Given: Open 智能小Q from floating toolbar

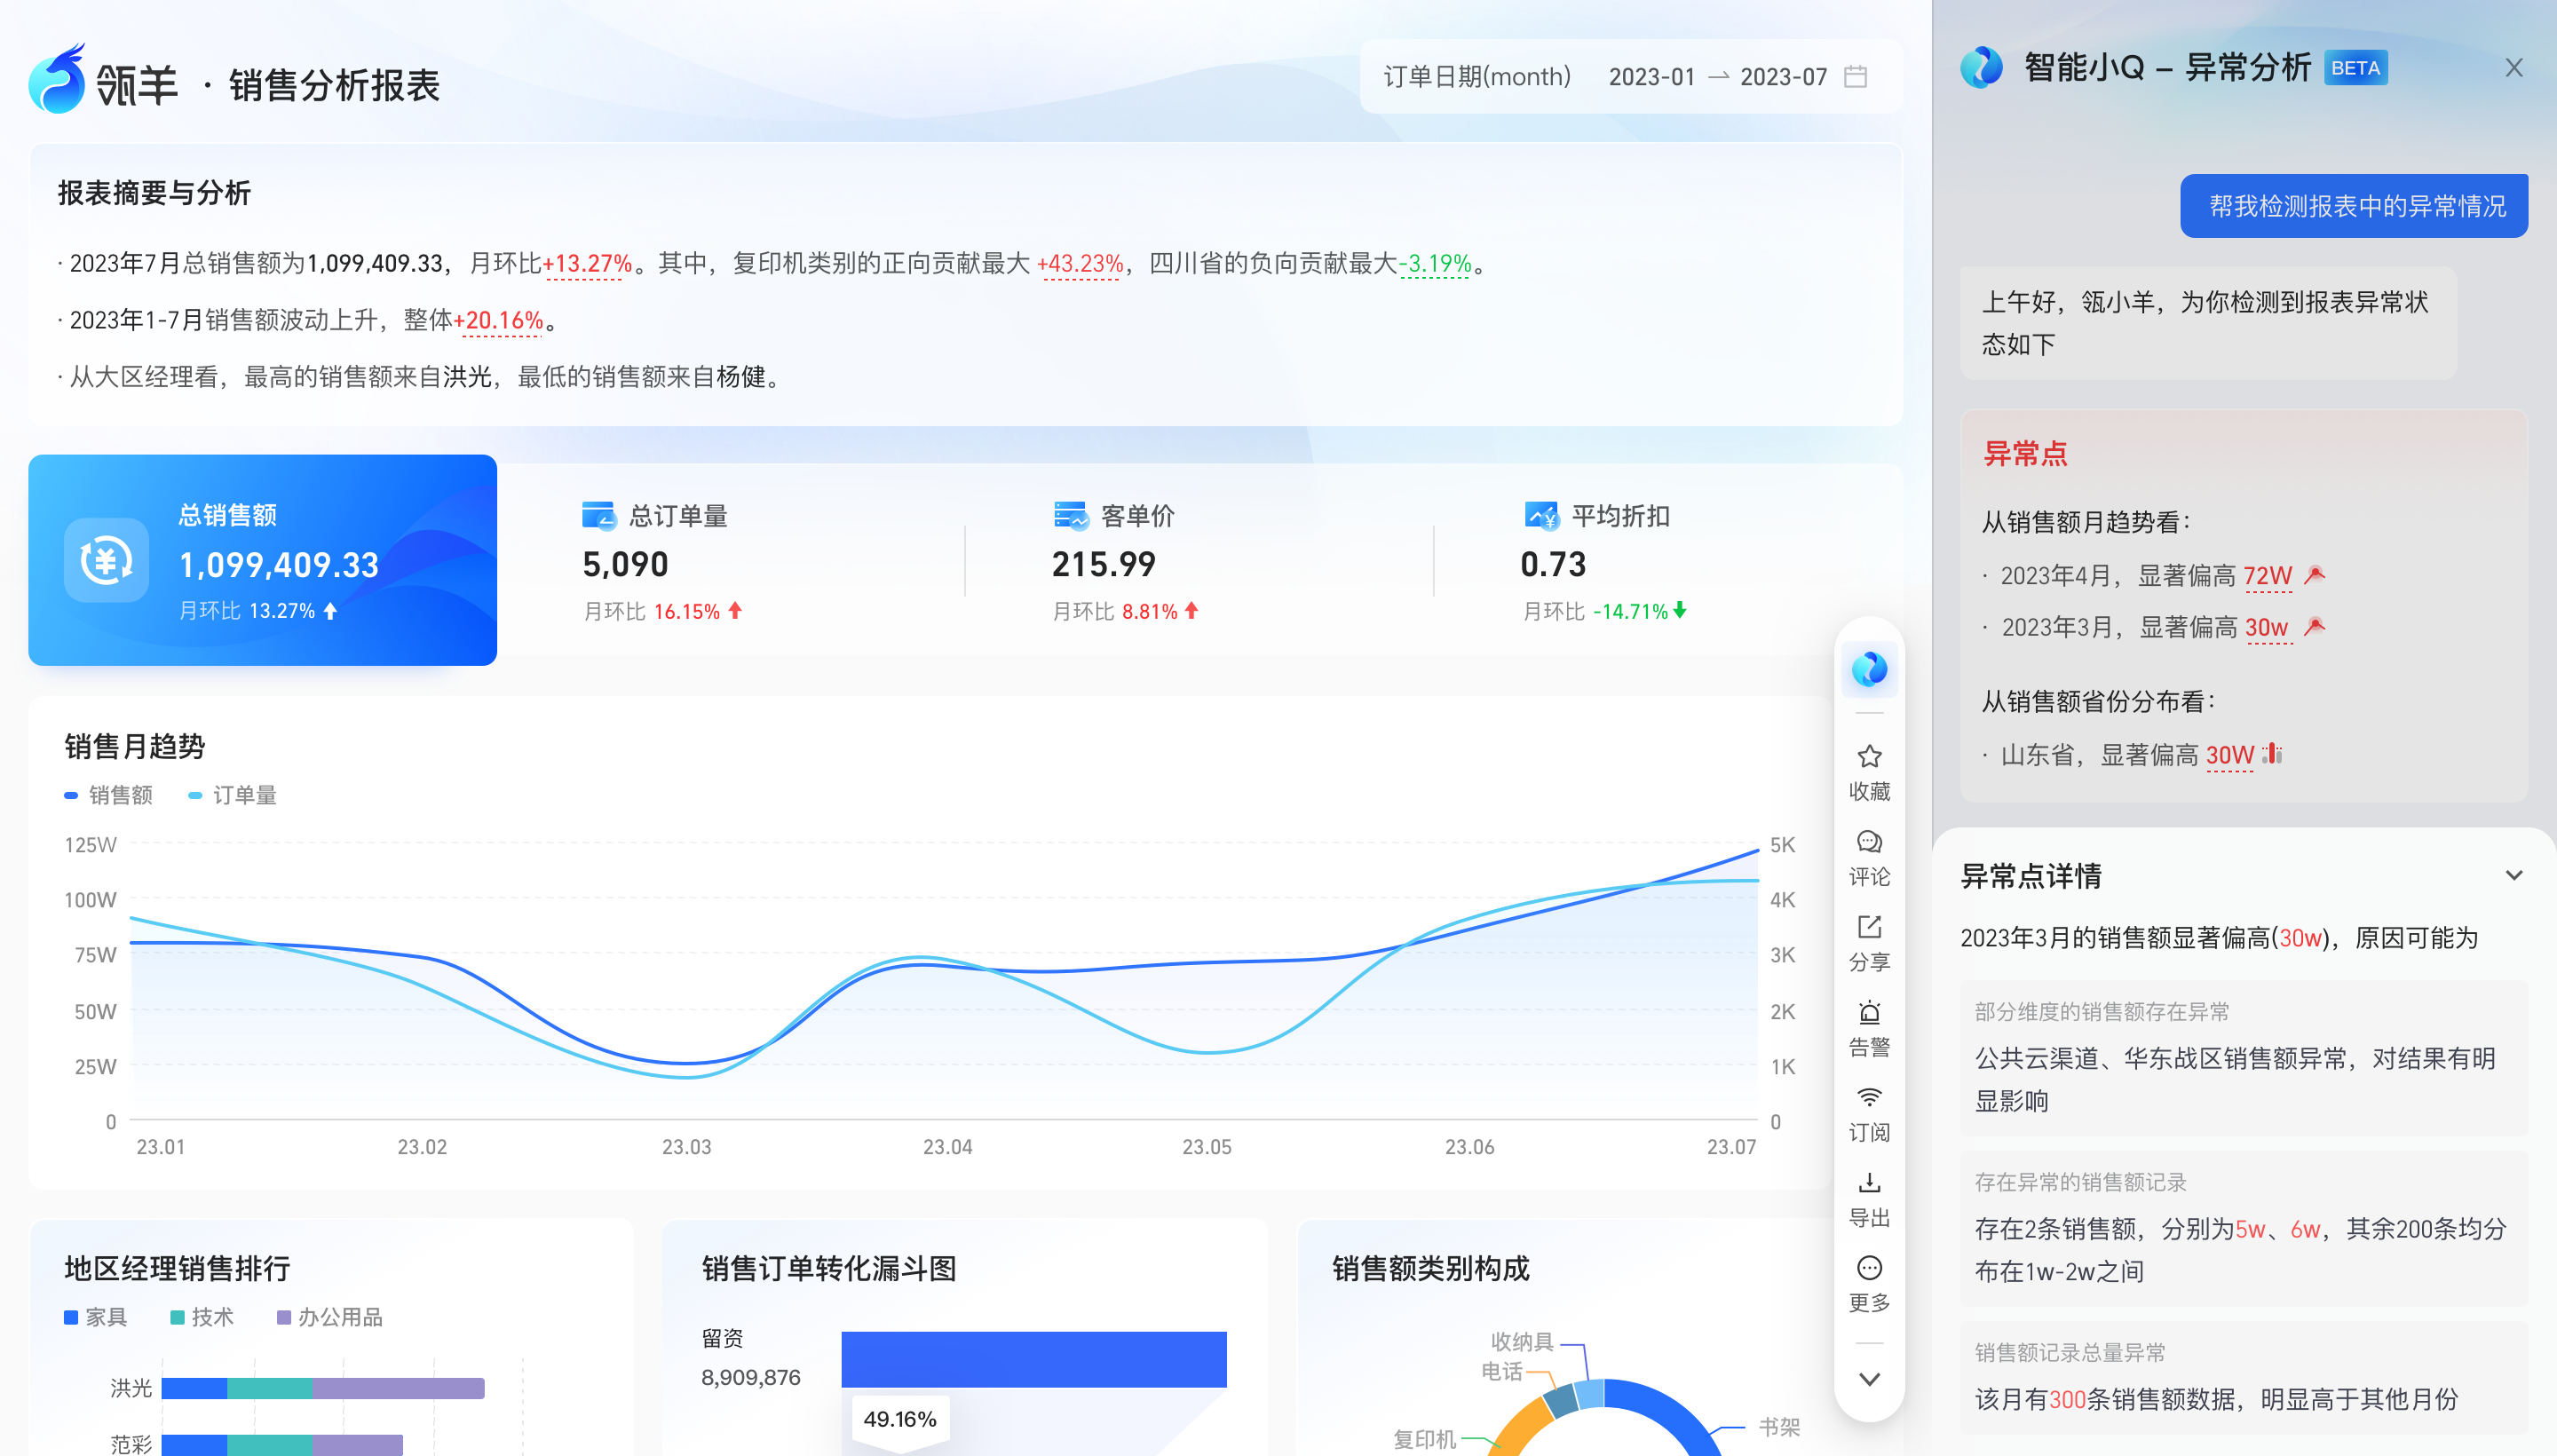Looking at the screenshot, I should point(1869,669).
